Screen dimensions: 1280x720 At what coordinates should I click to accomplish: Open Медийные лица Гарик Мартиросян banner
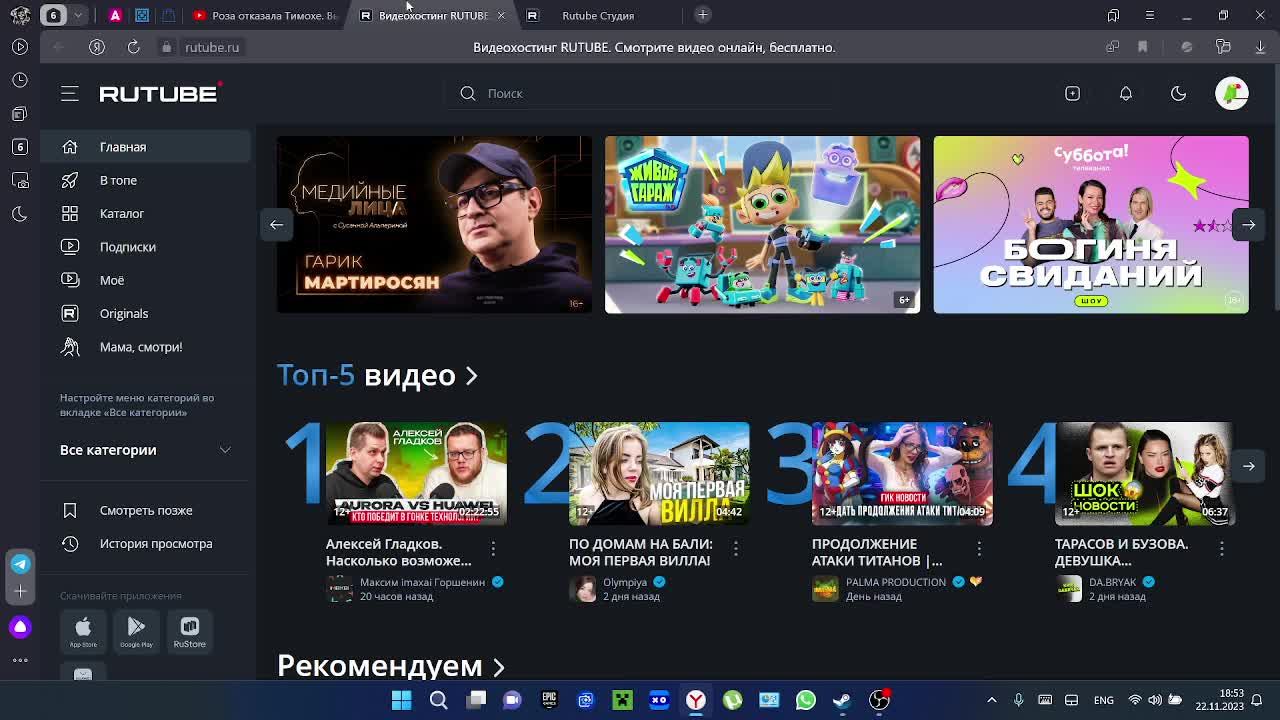(x=434, y=224)
